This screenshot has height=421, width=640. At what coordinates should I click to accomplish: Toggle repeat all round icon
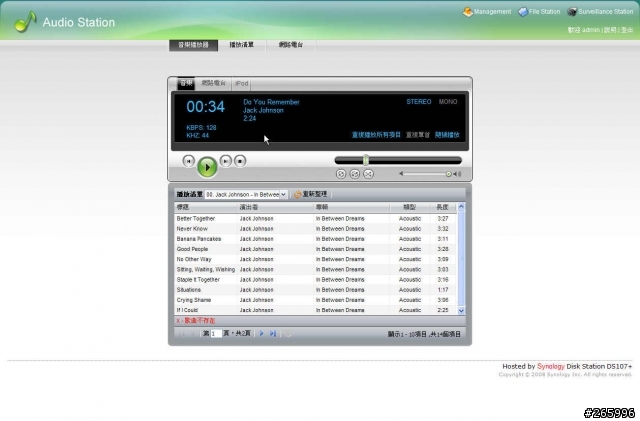[341, 174]
